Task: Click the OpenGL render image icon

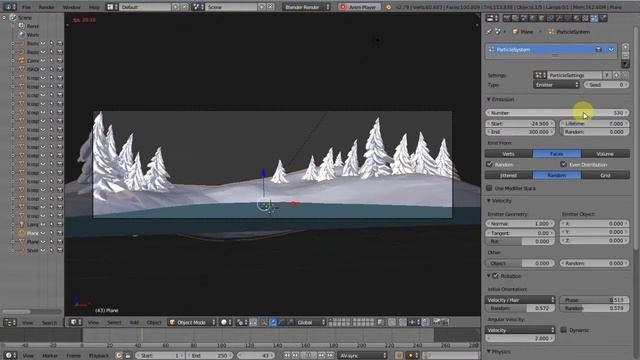Action: pyautogui.click(x=436, y=322)
